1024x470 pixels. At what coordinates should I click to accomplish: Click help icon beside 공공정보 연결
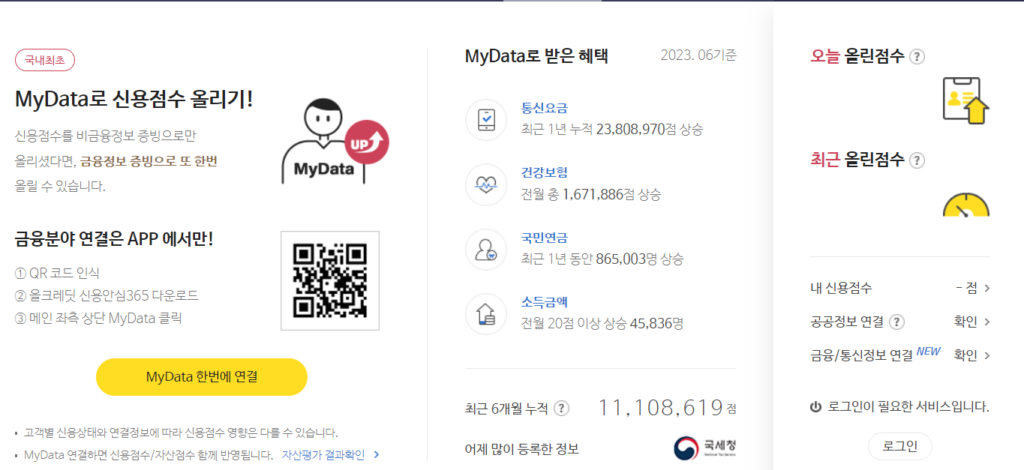coord(897,322)
